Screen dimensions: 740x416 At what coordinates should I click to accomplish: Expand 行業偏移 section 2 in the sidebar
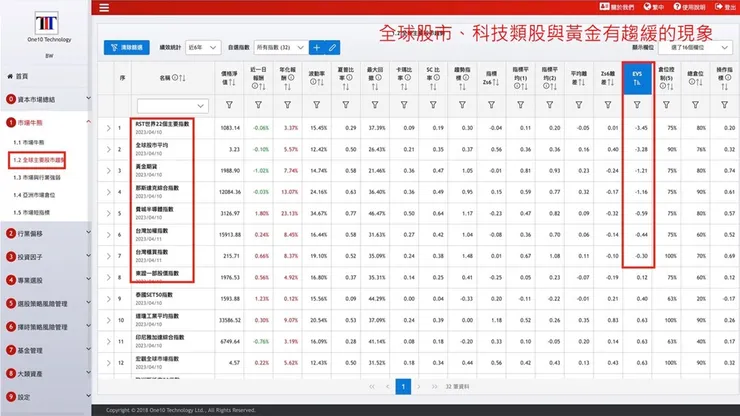(46, 233)
